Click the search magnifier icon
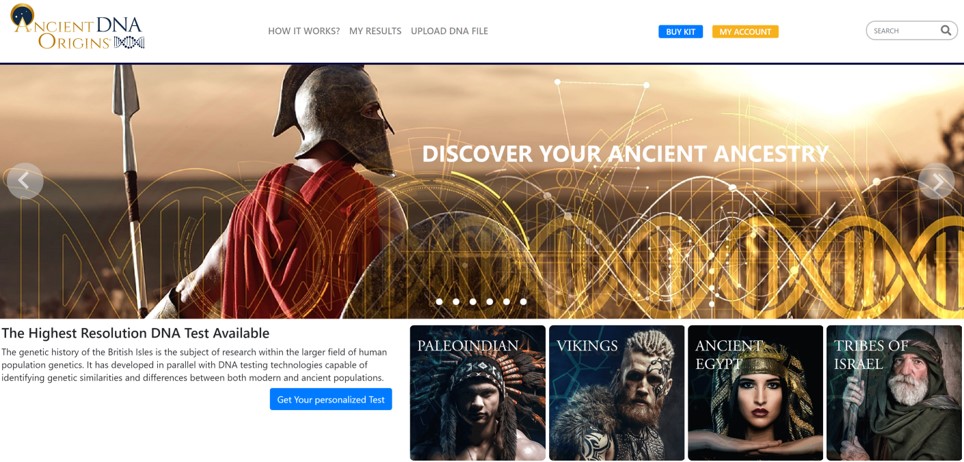Viewport: 964px width, 462px height. click(946, 30)
